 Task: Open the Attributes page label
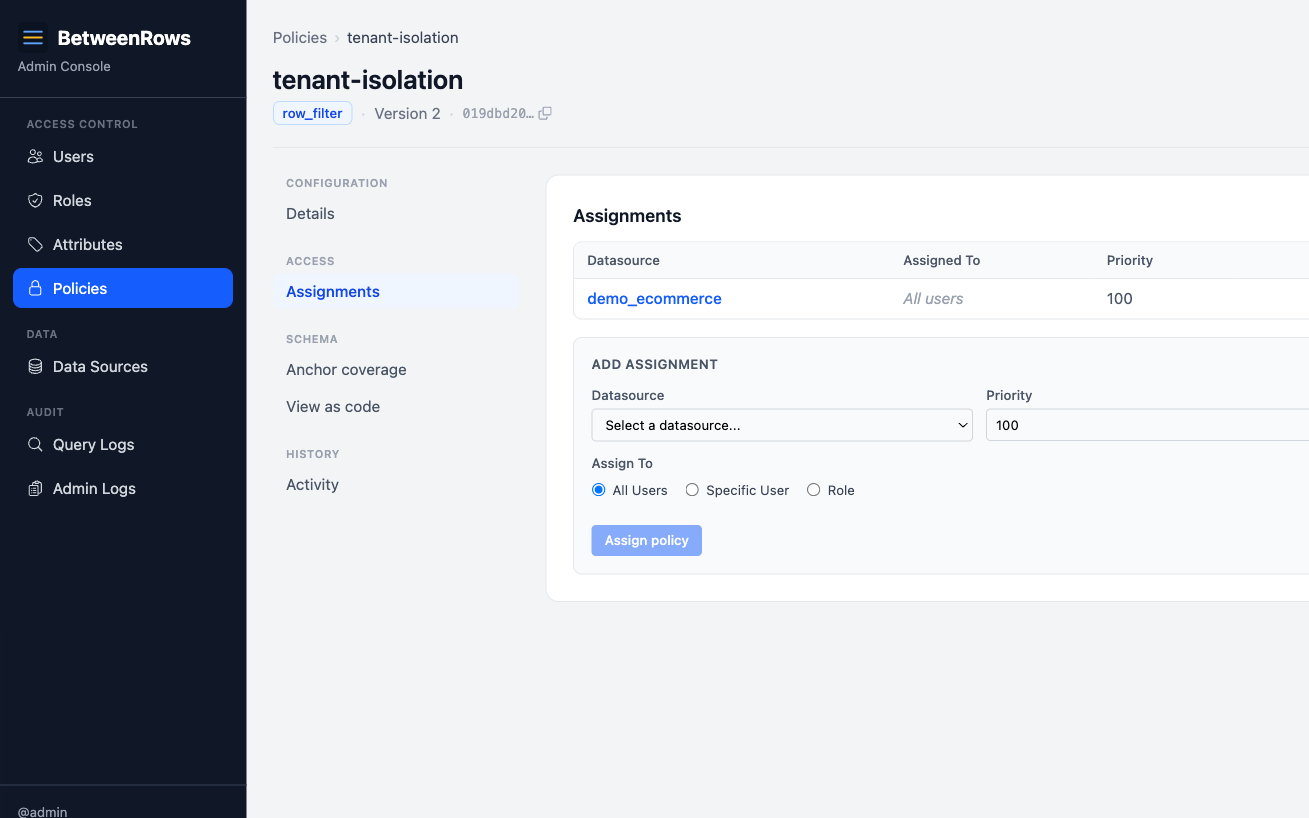(88, 245)
